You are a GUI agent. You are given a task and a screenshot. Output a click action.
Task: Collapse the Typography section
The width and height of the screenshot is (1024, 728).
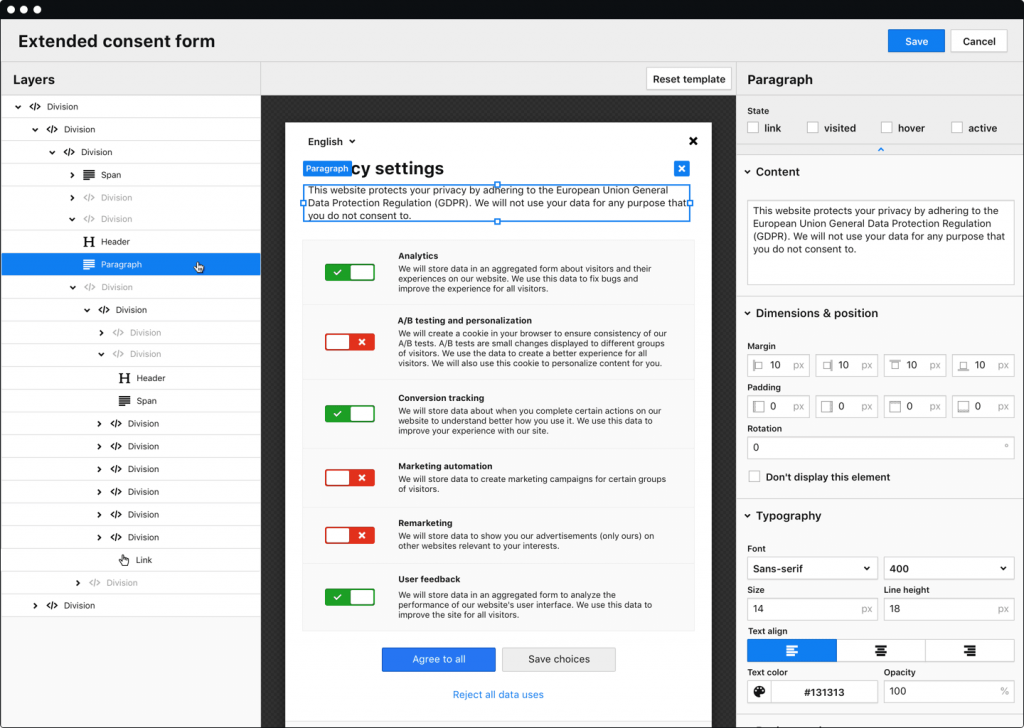click(x=747, y=516)
